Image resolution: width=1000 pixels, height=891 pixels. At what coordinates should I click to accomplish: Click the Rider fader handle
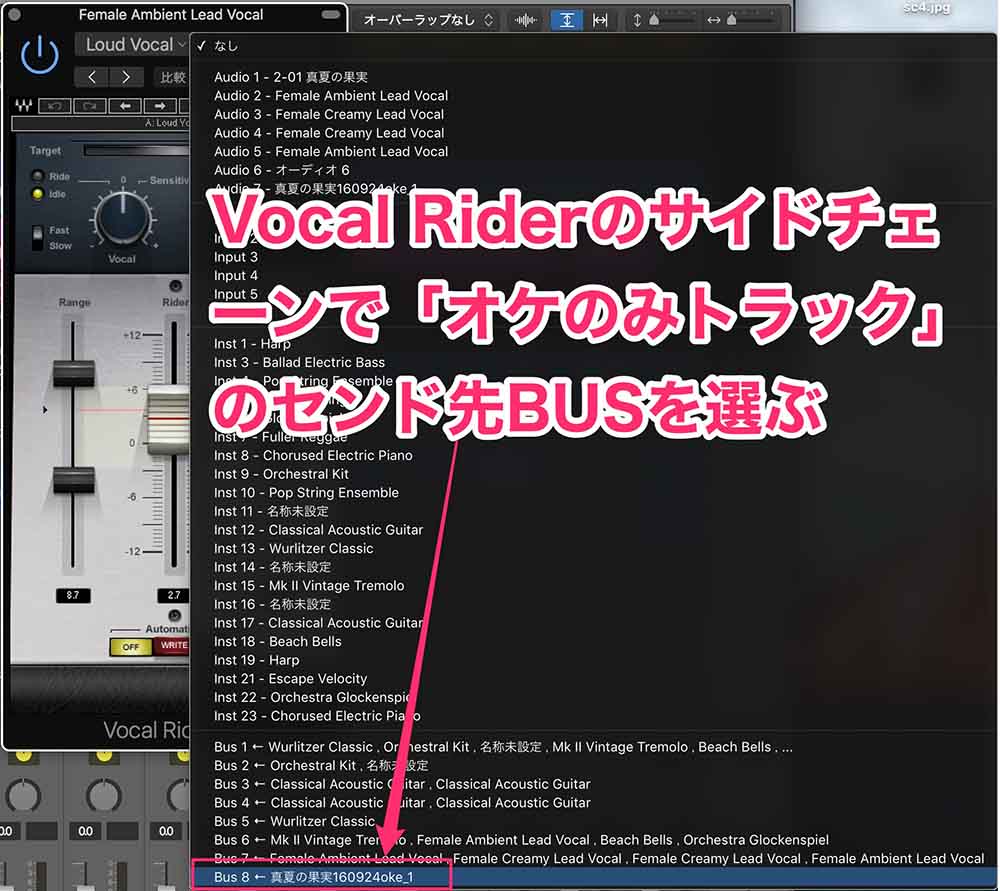pos(169,421)
